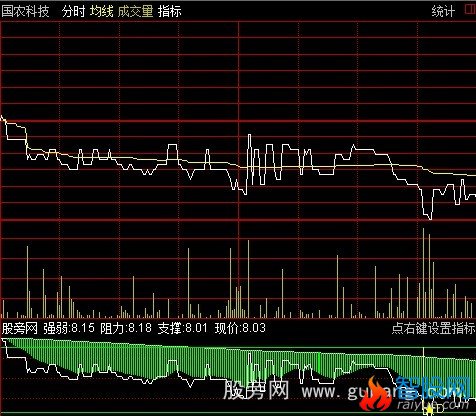476x416 pixels.
Task: Switch to the 分时 view
Action: click(x=74, y=11)
